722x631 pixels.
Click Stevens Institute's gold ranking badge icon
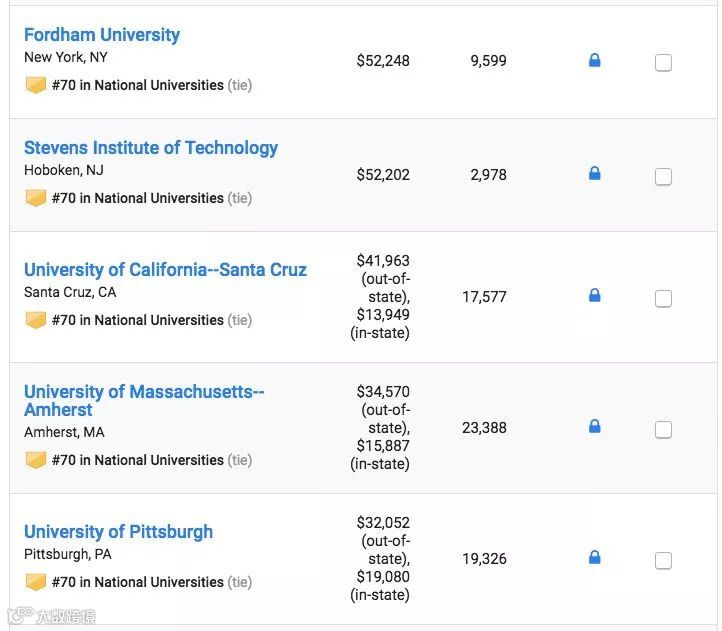click(x=36, y=198)
